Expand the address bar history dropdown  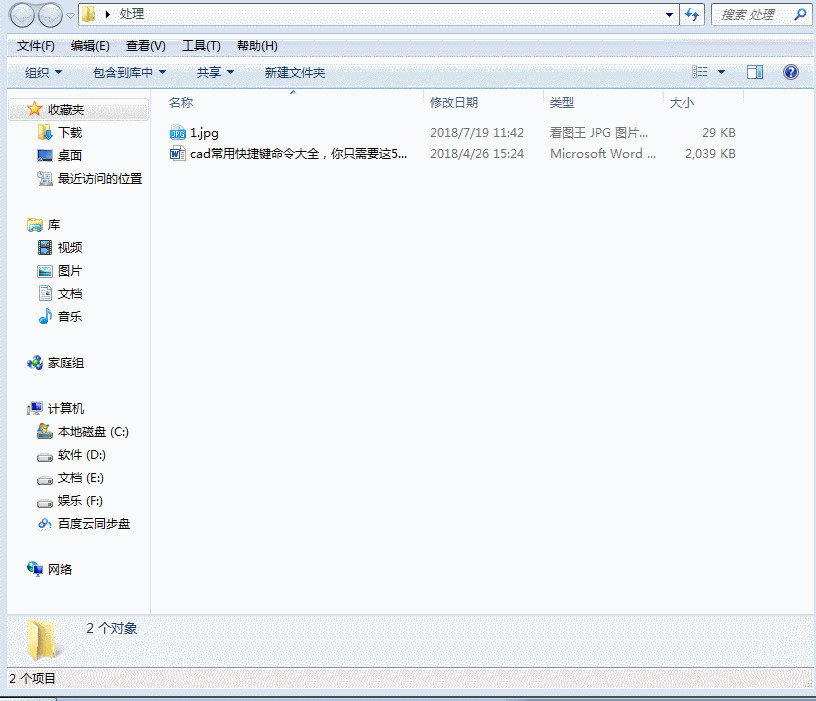(669, 15)
